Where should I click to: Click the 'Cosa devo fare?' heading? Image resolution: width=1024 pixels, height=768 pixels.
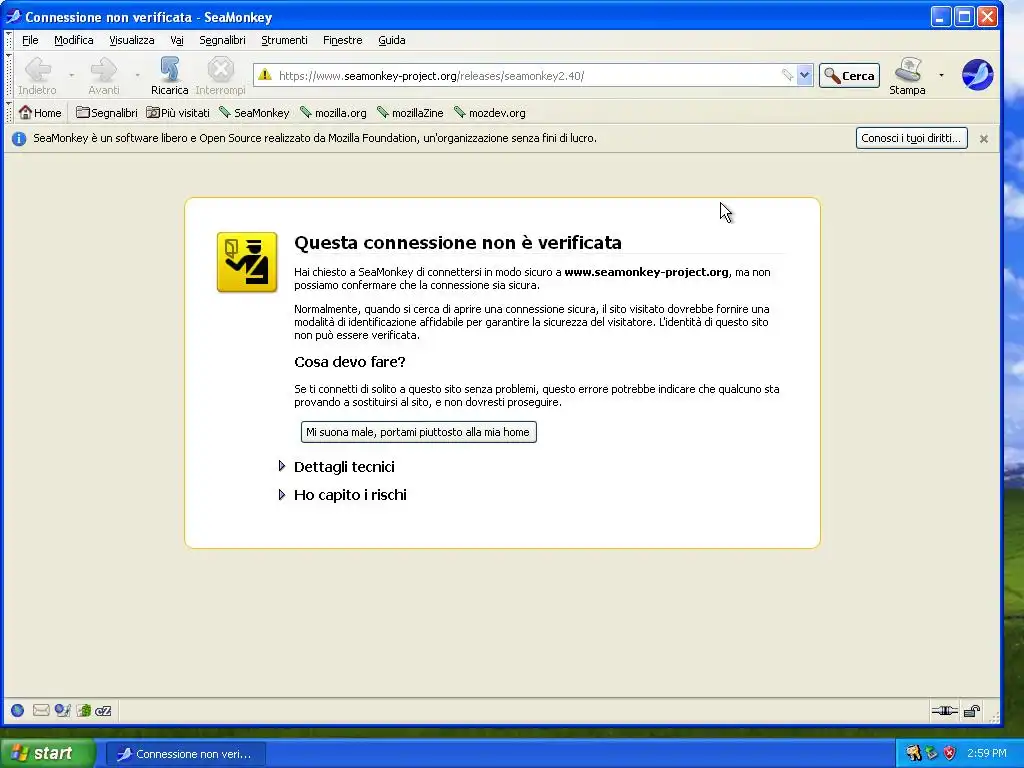click(349, 361)
